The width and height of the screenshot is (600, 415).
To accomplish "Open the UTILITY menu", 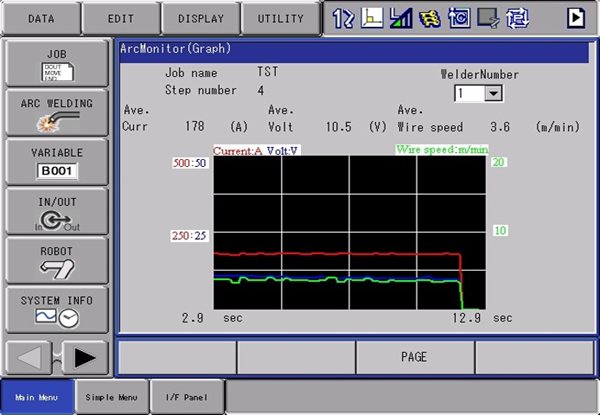I will [280, 18].
